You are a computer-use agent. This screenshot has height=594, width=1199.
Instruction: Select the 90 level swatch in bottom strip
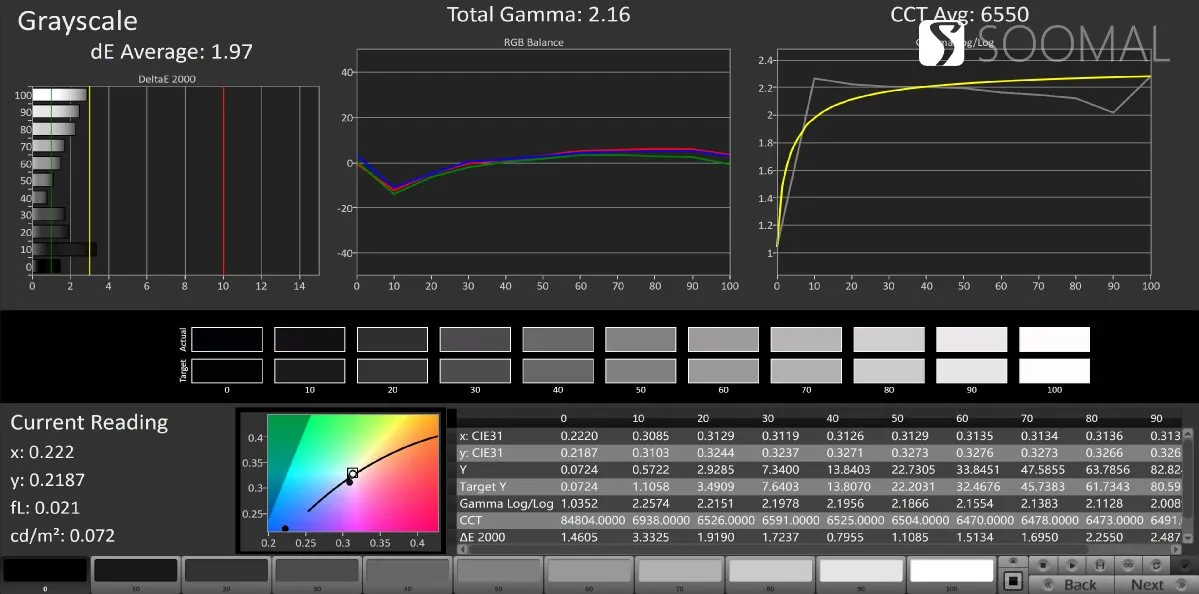point(861,570)
